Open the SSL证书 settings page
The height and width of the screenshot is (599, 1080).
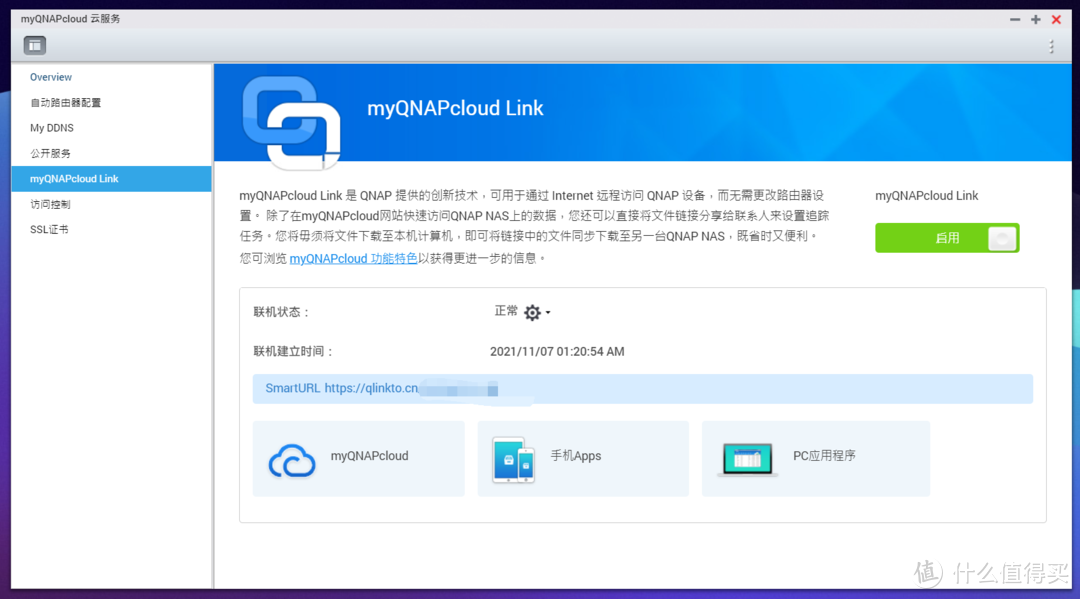click(49, 228)
